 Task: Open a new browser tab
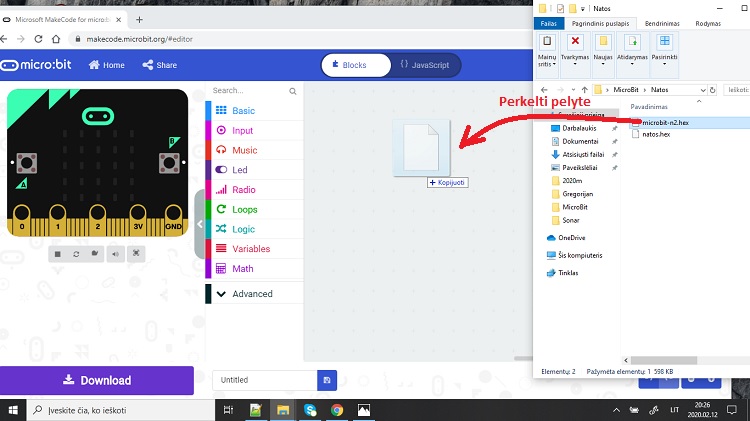(x=139, y=20)
